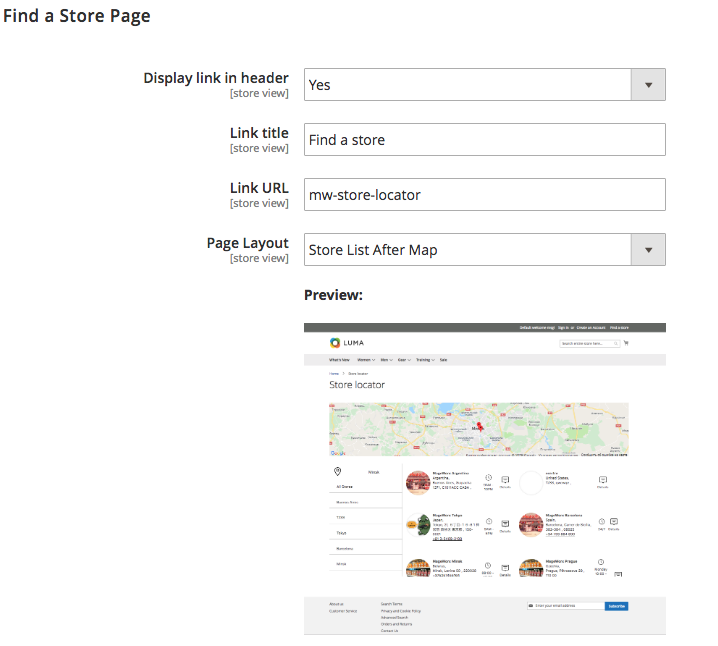
Task: Click the store locator preview image
Action: point(484,479)
